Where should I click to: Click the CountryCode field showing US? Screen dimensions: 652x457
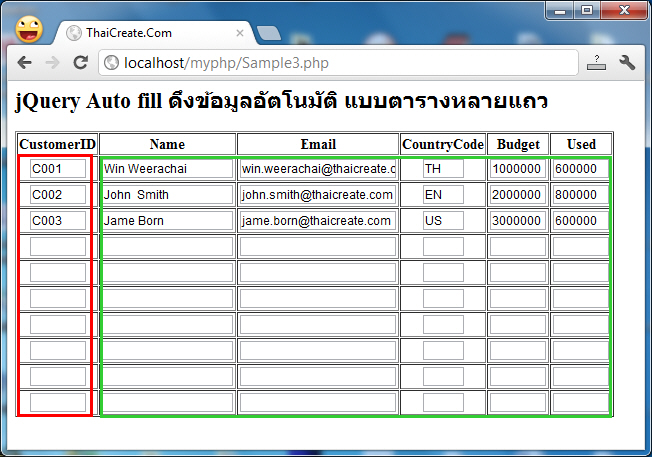point(443,221)
